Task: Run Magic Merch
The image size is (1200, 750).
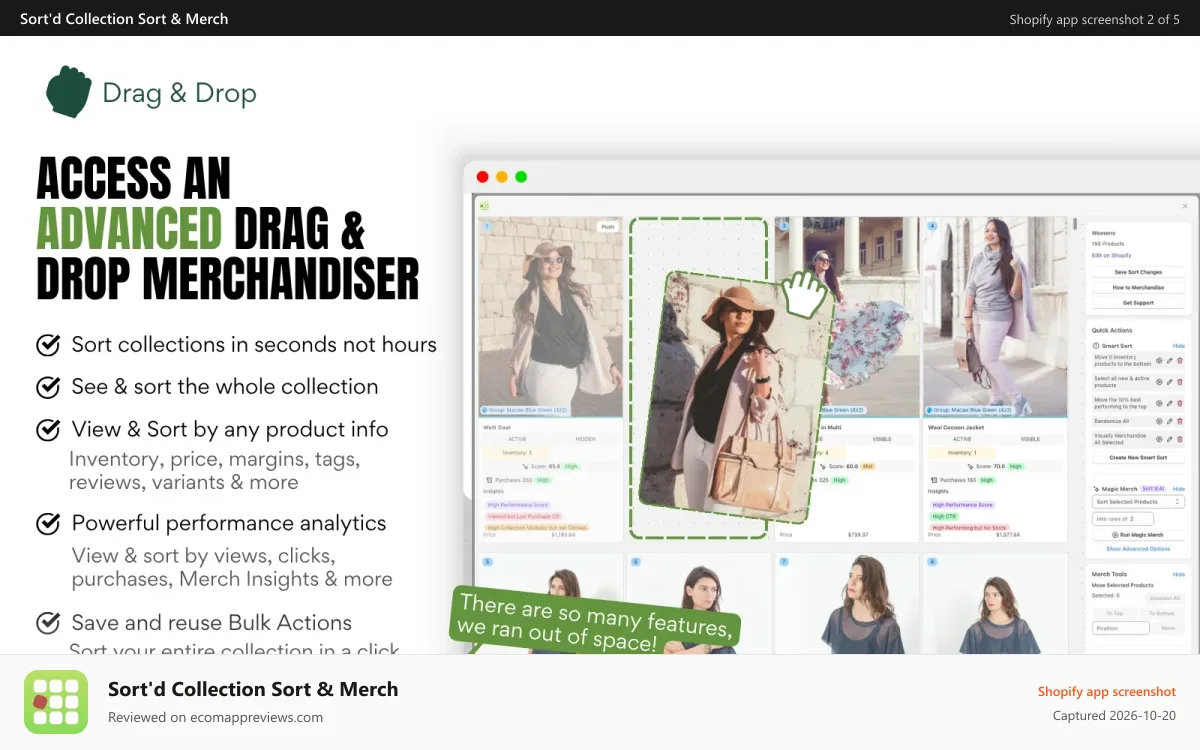Action: click(1138, 535)
